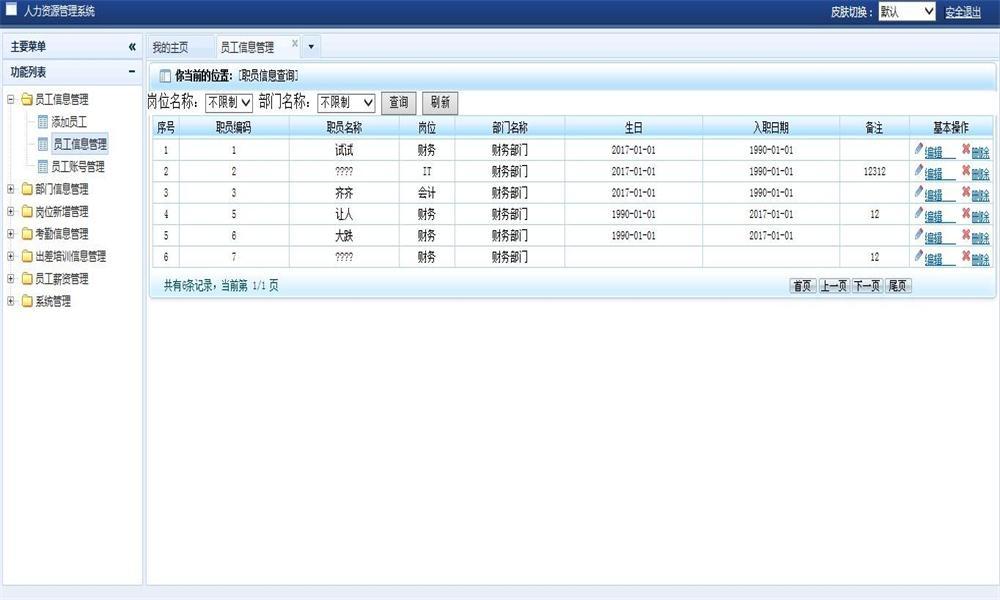Expand the 岗位新增管理 tree node
This screenshot has width=1000, height=600.
pyautogui.click(x=10, y=211)
